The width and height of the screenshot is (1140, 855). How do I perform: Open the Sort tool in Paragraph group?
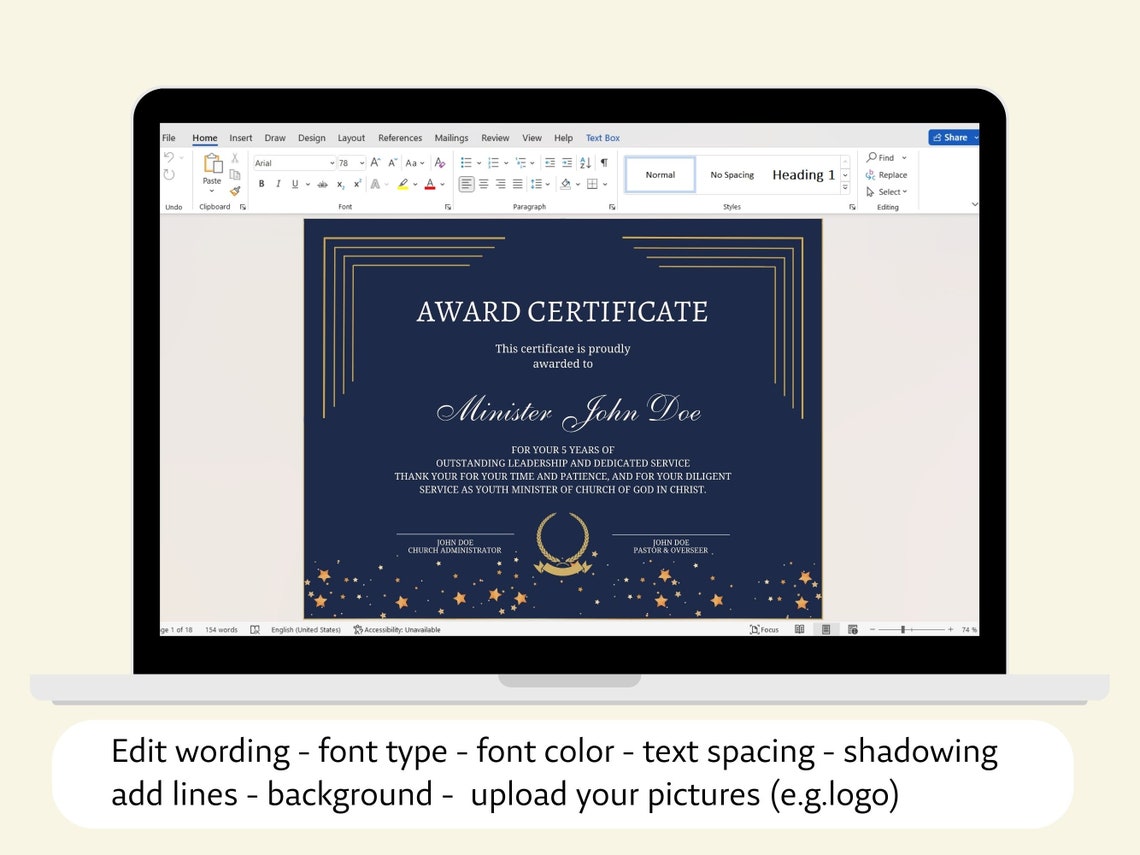point(584,163)
